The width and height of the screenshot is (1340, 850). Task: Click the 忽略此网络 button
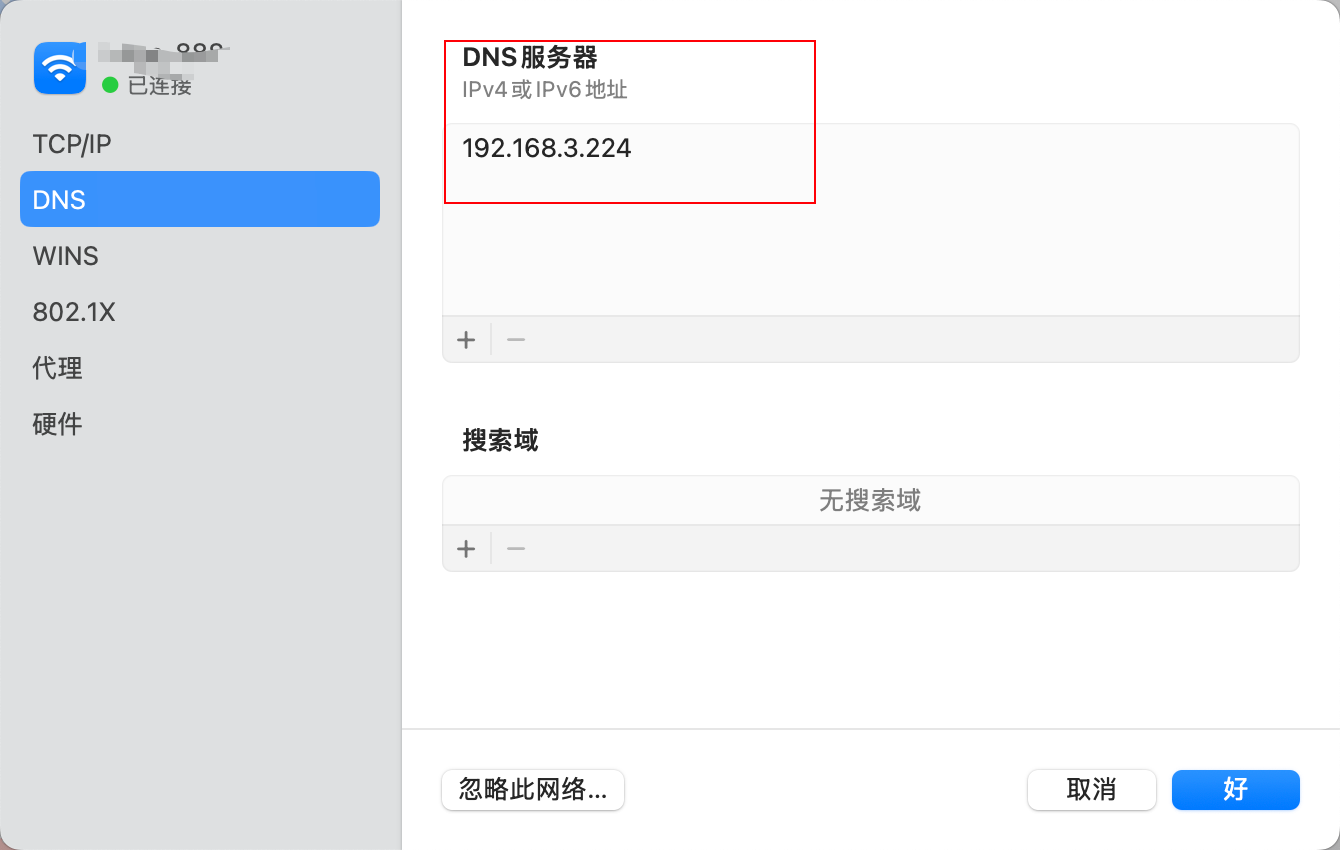pyautogui.click(x=532, y=790)
